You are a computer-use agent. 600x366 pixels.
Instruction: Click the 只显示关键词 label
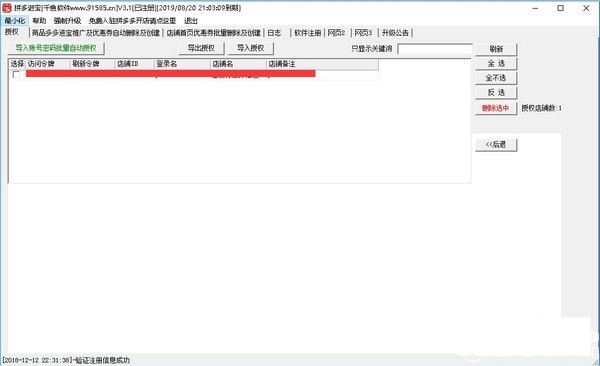372,49
